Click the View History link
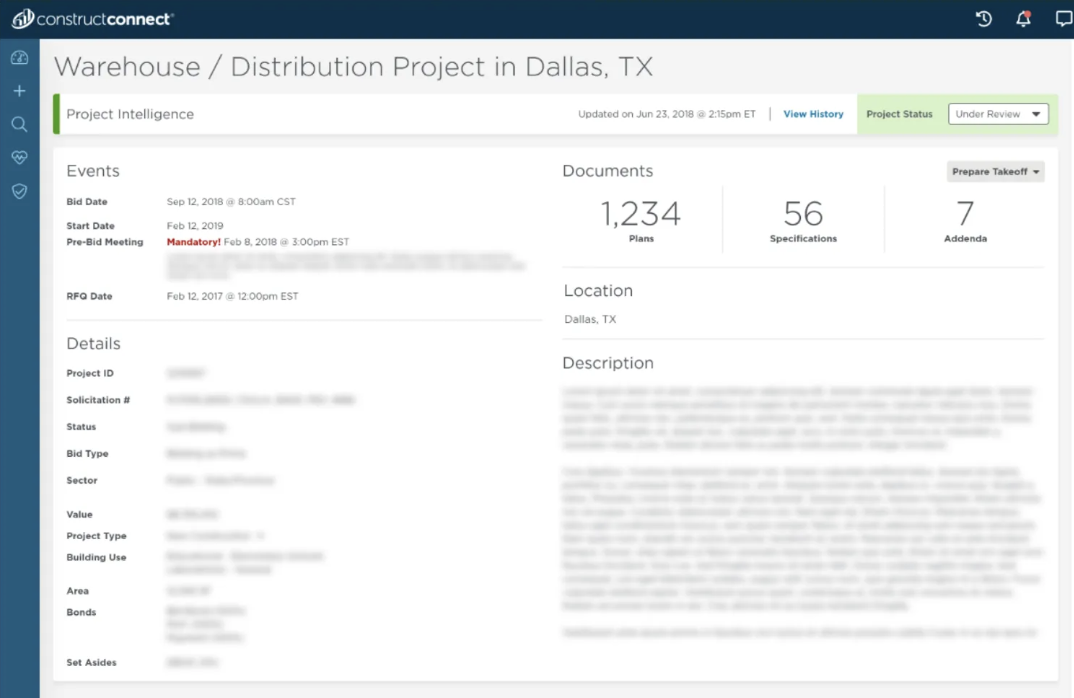 tap(813, 114)
